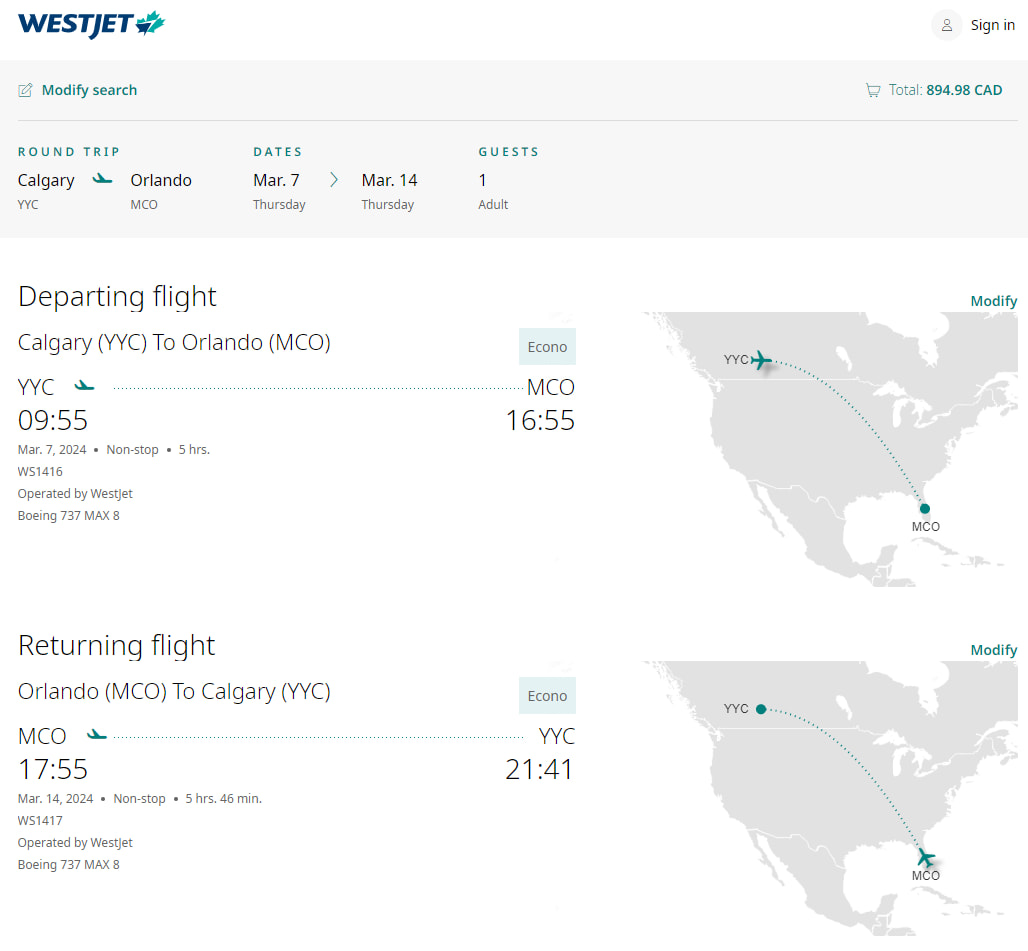Click the total price 894.98 CAD
Image resolution: width=1028 pixels, height=951 pixels.
964,90
